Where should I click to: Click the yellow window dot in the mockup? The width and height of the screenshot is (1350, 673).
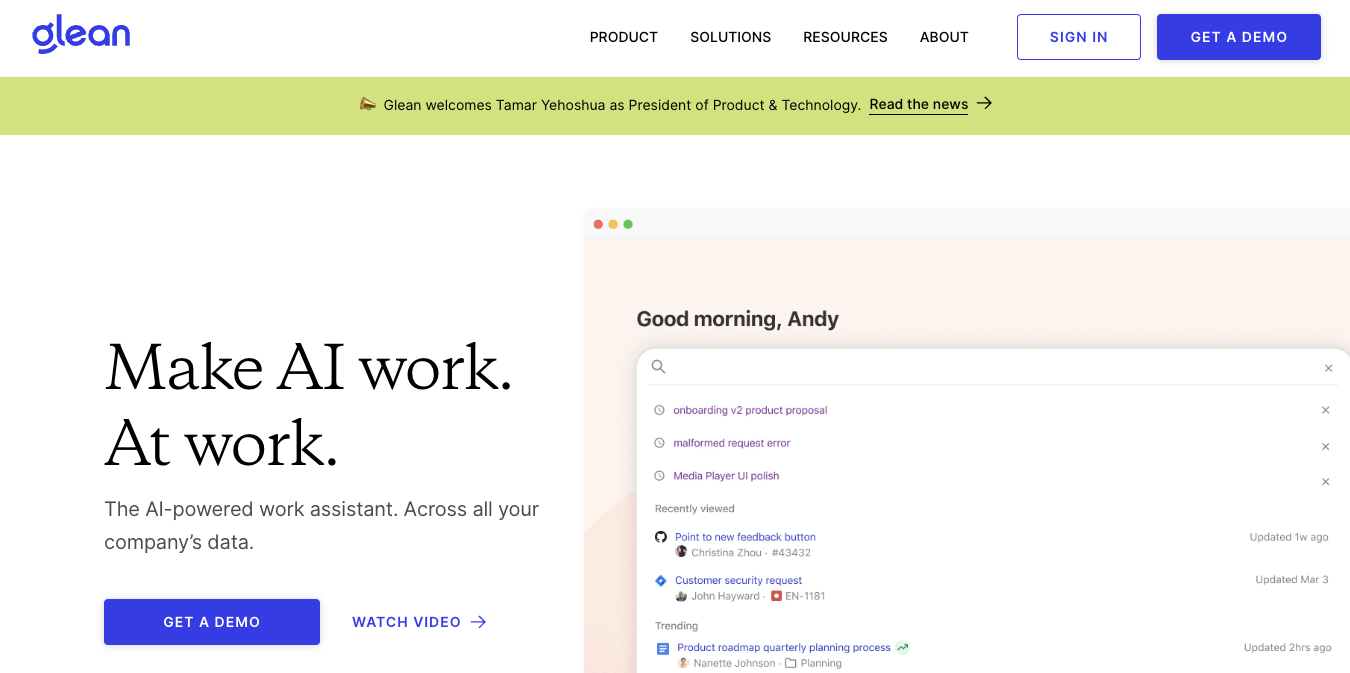[613, 224]
